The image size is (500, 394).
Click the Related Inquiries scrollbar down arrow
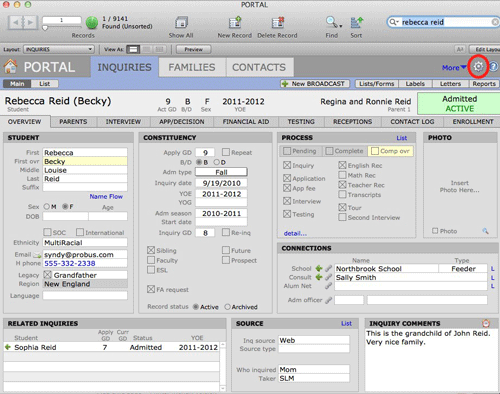pos(223,388)
